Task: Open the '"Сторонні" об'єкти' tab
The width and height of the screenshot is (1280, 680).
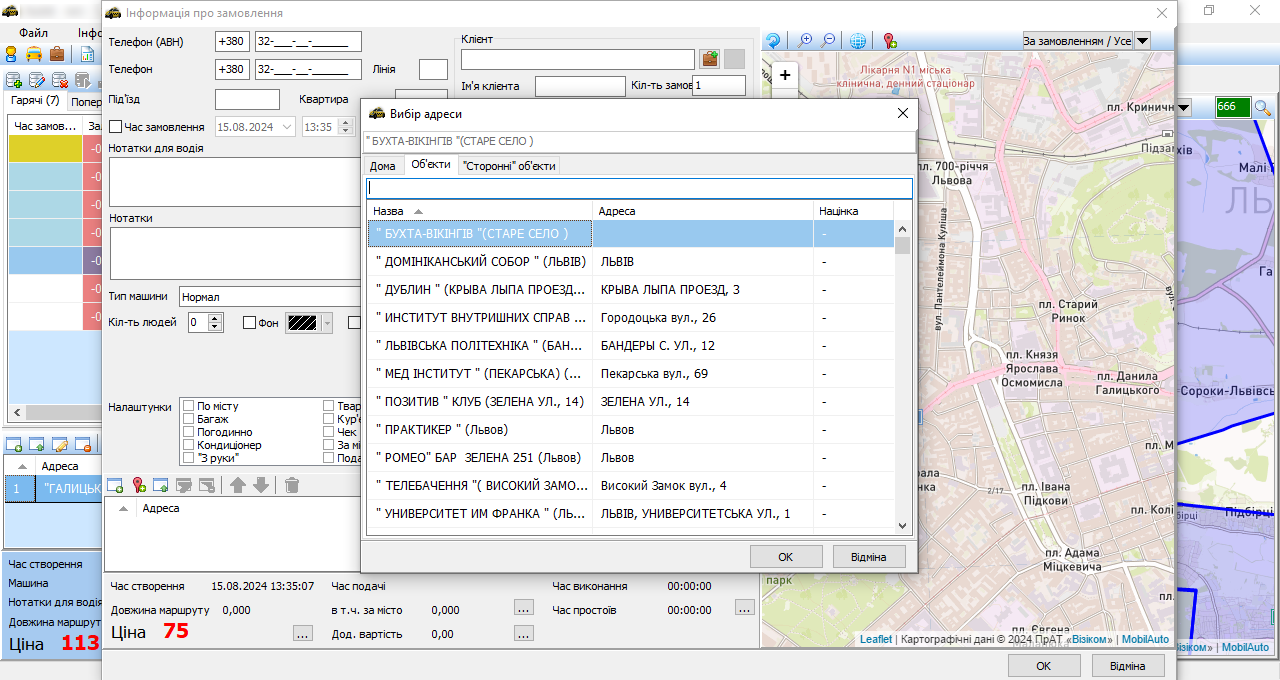Action: pyautogui.click(x=509, y=166)
